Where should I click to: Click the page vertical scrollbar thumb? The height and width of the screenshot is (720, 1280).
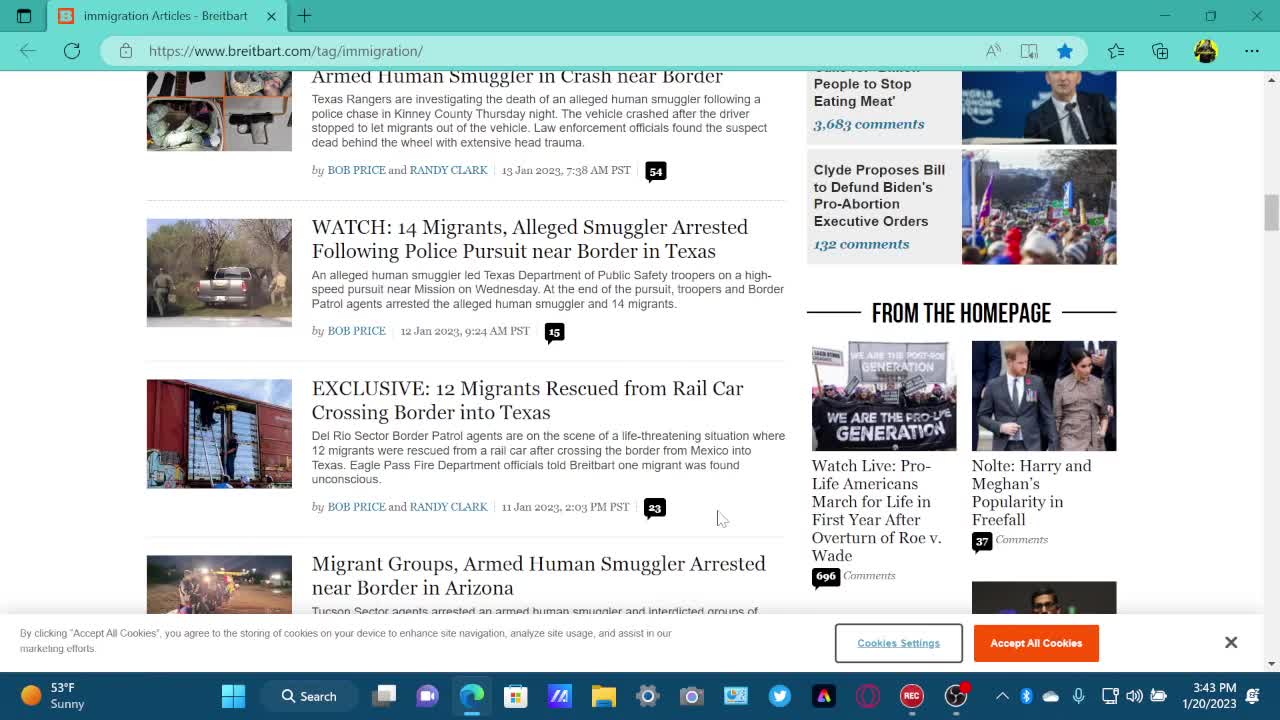click(1271, 213)
